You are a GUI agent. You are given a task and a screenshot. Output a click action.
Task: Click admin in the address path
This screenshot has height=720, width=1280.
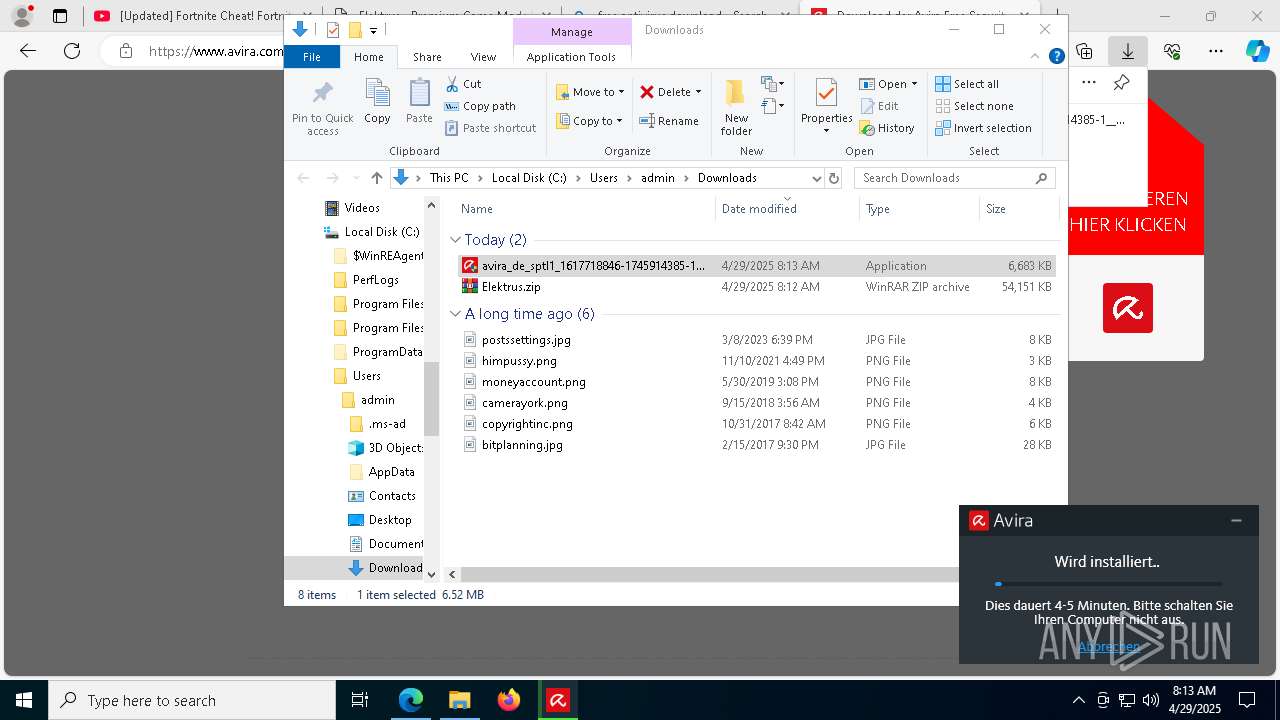[658, 178]
